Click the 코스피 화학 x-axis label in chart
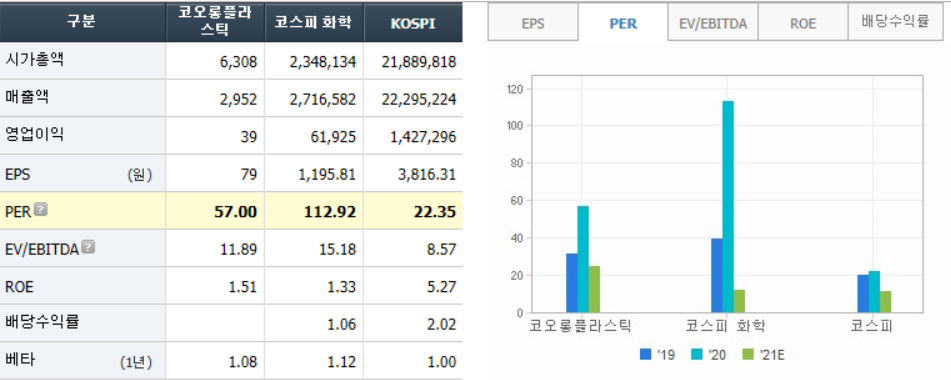951x380 pixels. (725, 326)
